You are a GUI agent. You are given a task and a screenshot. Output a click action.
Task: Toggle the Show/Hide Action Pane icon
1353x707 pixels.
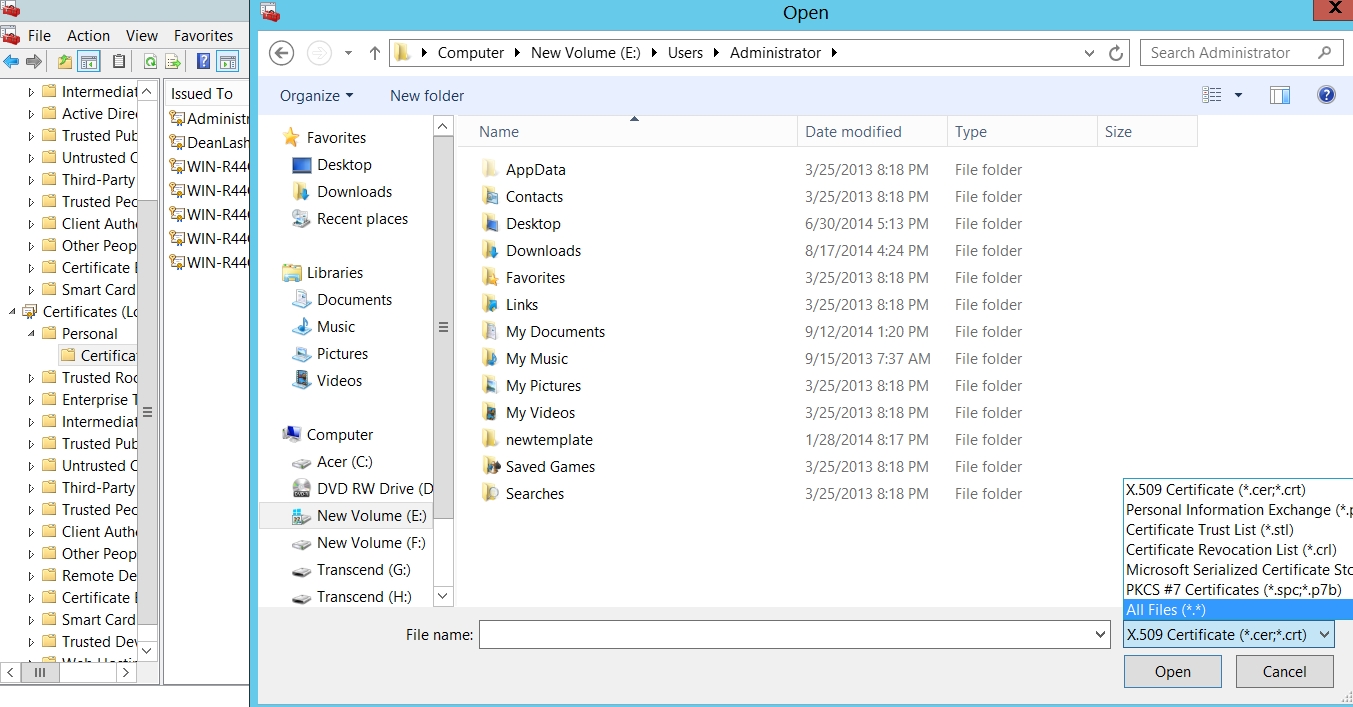pyautogui.click(x=228, y=62)
